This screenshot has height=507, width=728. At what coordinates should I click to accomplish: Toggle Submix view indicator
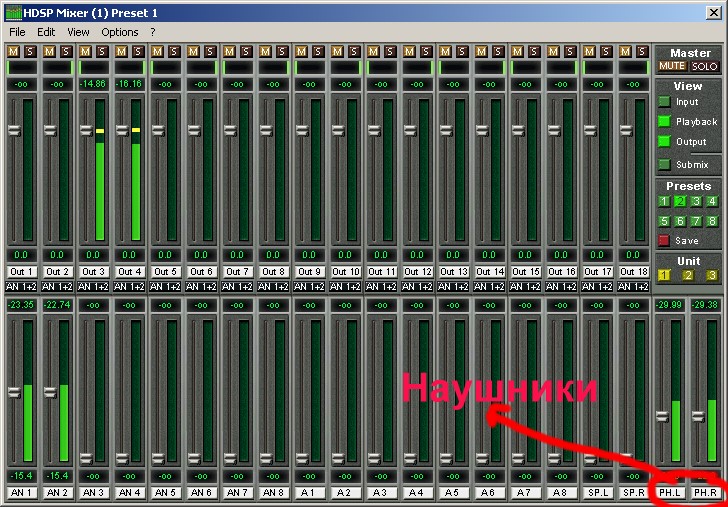[x=664, y=164]
